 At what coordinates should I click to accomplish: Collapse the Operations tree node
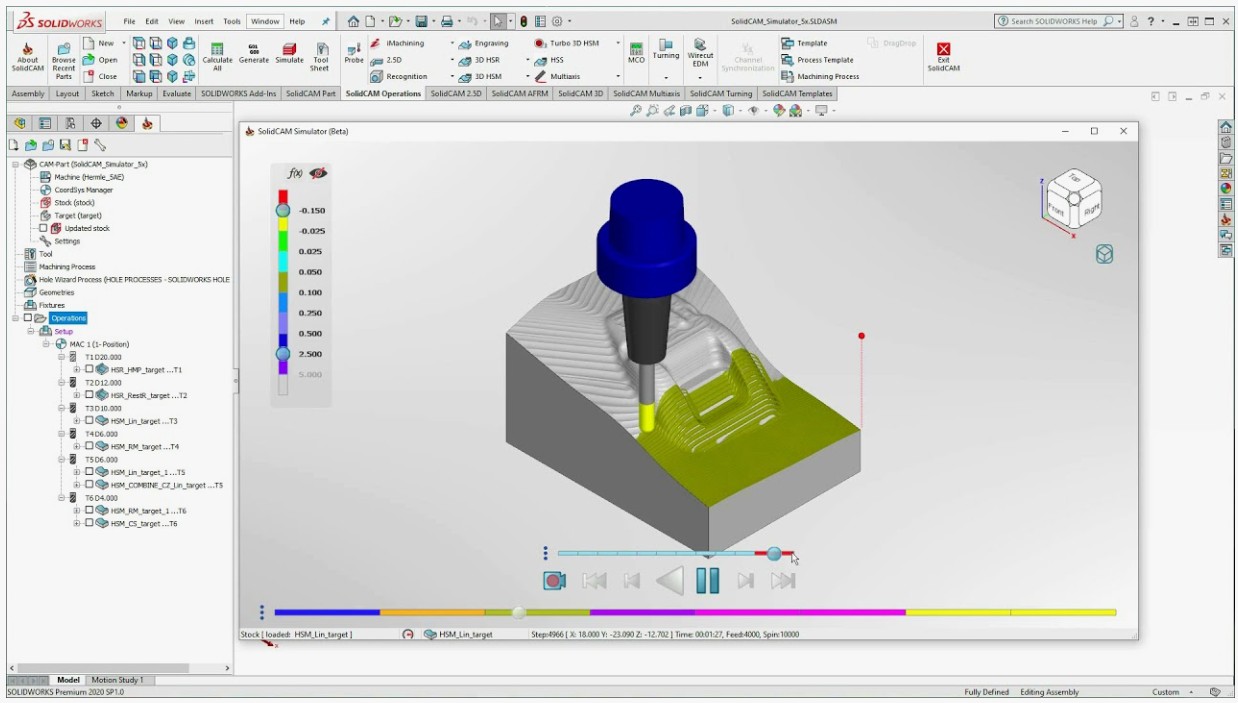pos(15,318)
